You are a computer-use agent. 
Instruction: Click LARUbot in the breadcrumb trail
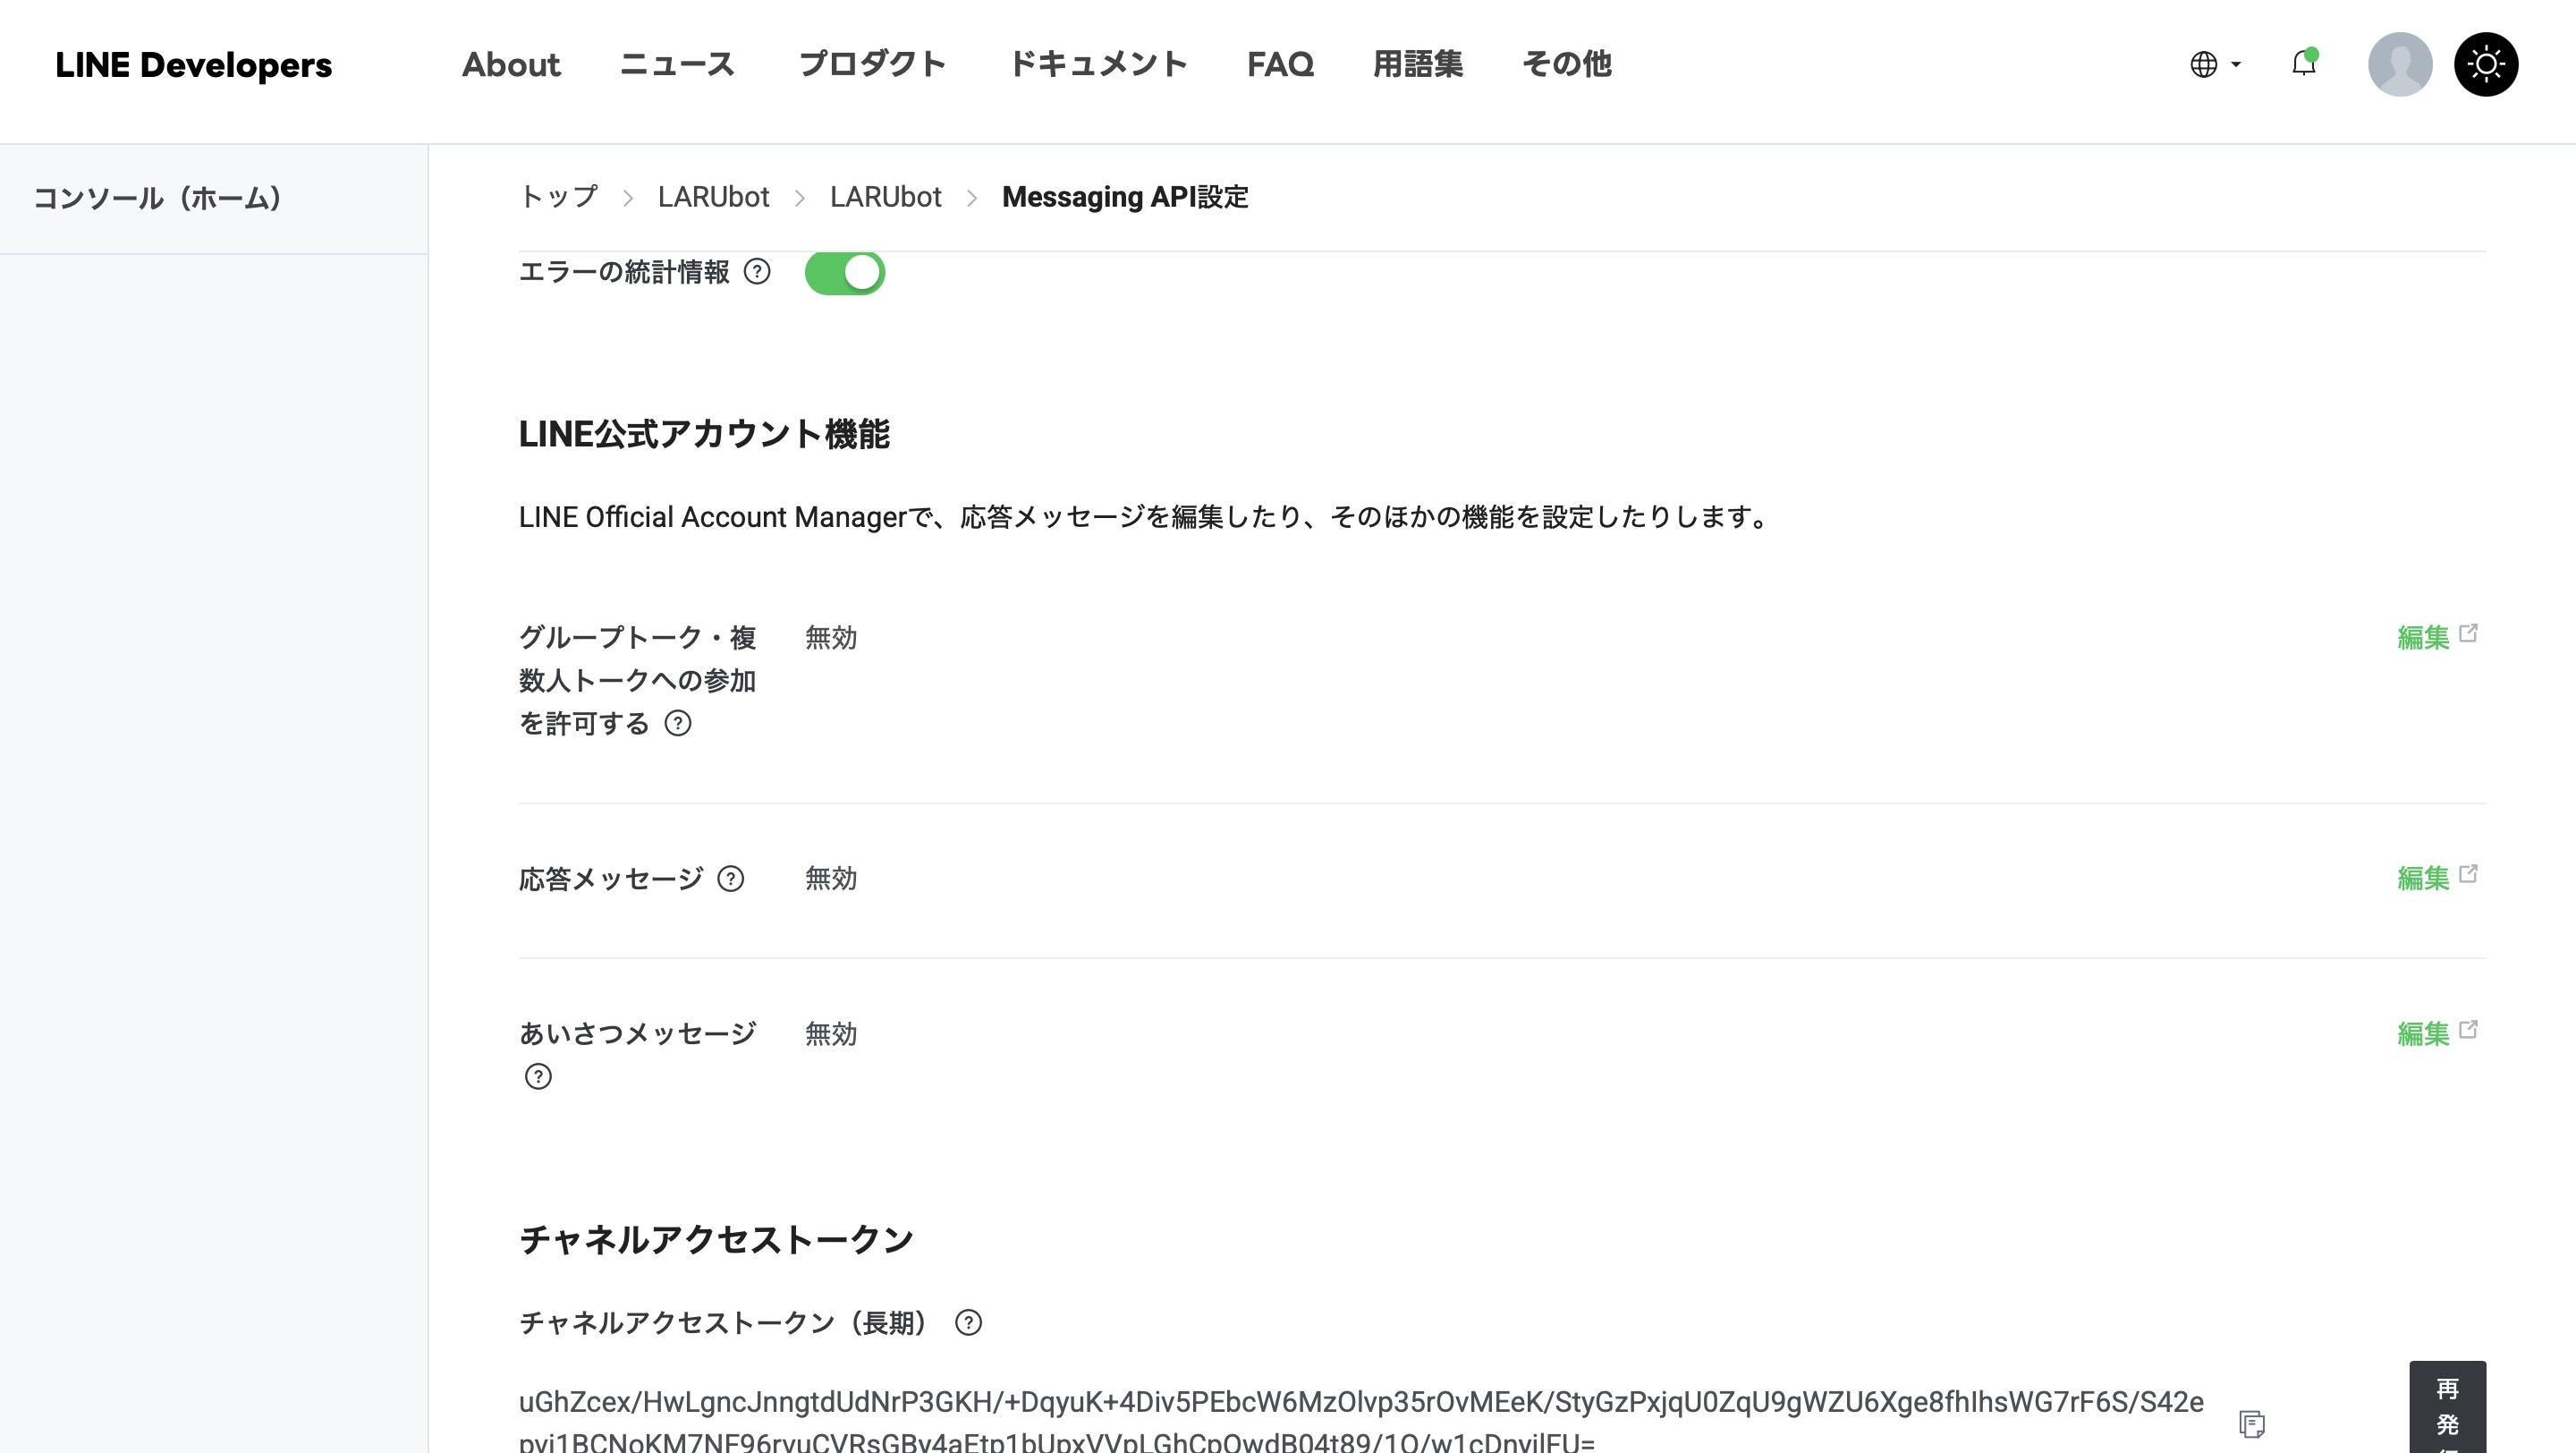tap(714, 197)
